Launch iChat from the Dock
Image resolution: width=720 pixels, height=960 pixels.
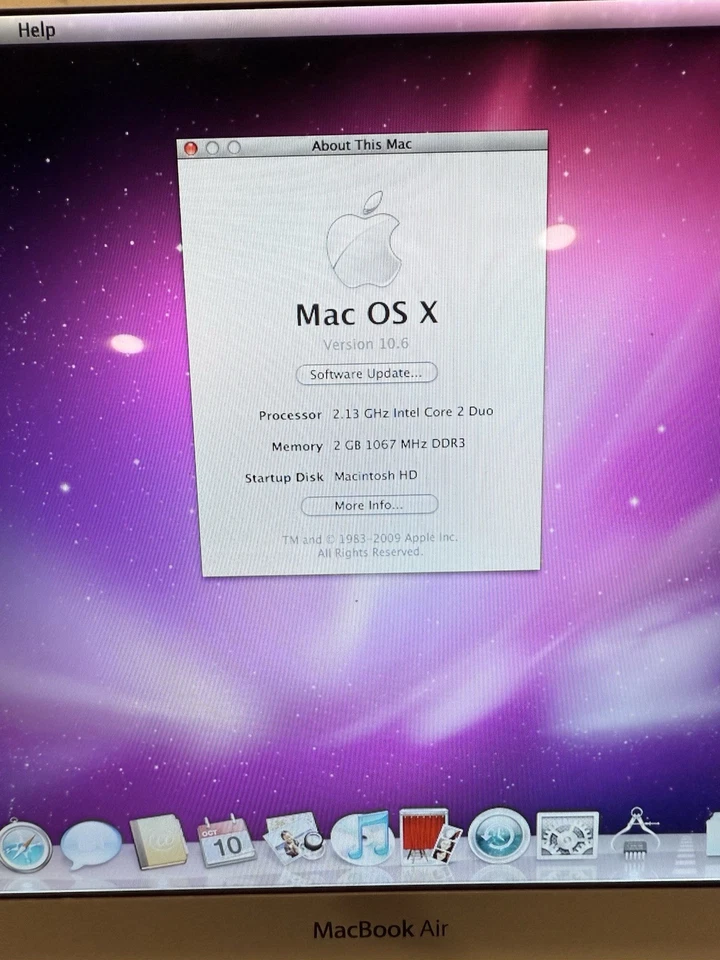tap(91, 844)
